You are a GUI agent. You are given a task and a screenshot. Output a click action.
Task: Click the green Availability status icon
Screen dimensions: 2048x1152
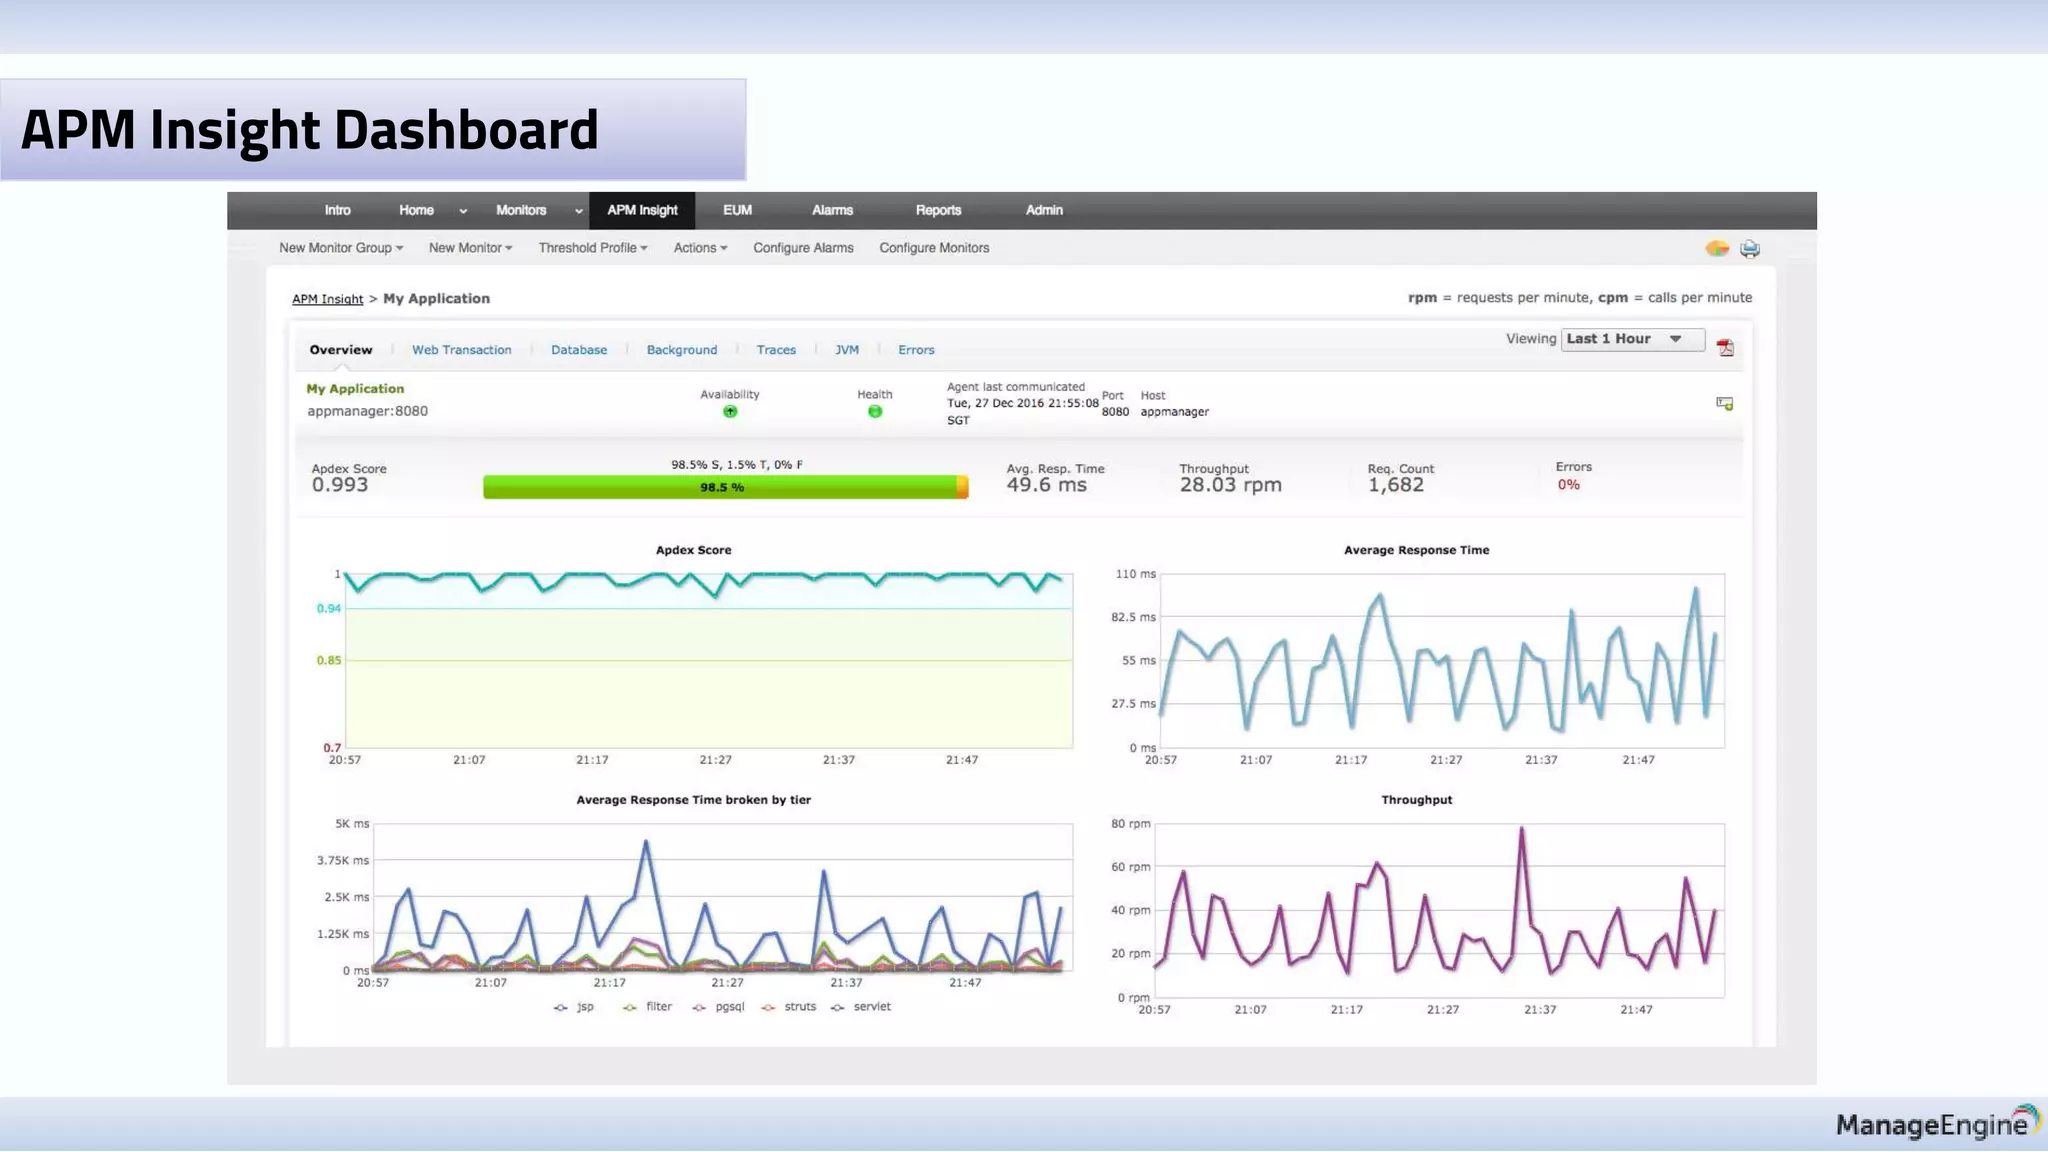click(x=730, y=411)
